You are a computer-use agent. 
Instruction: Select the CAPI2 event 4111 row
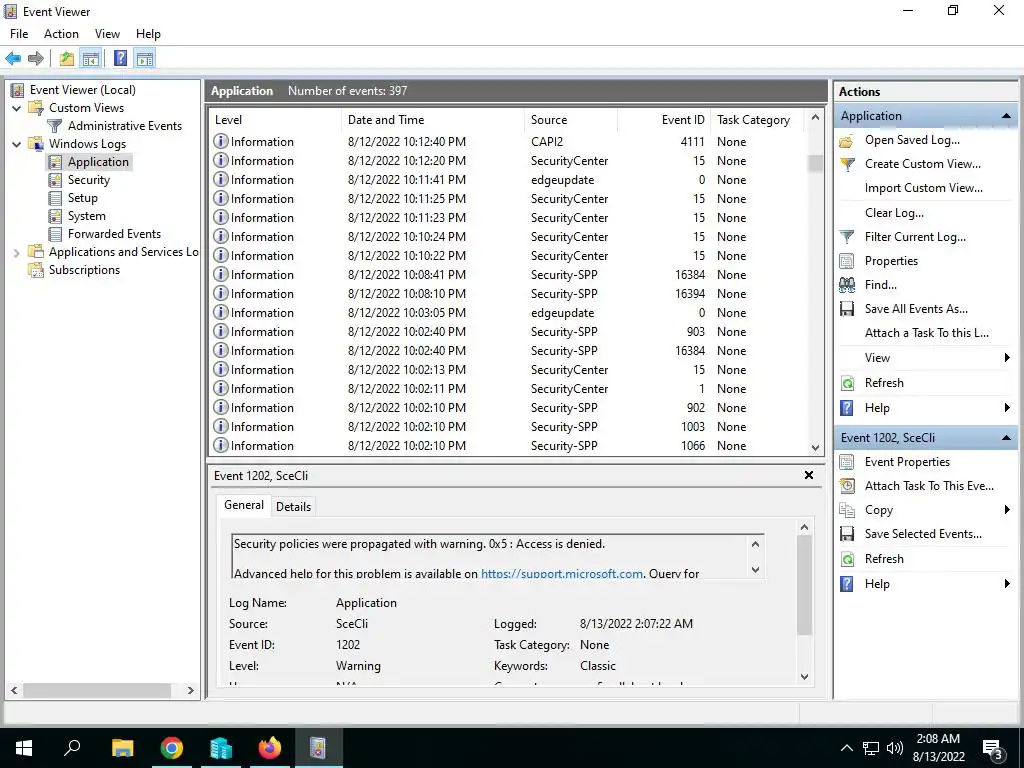point(508,142)
